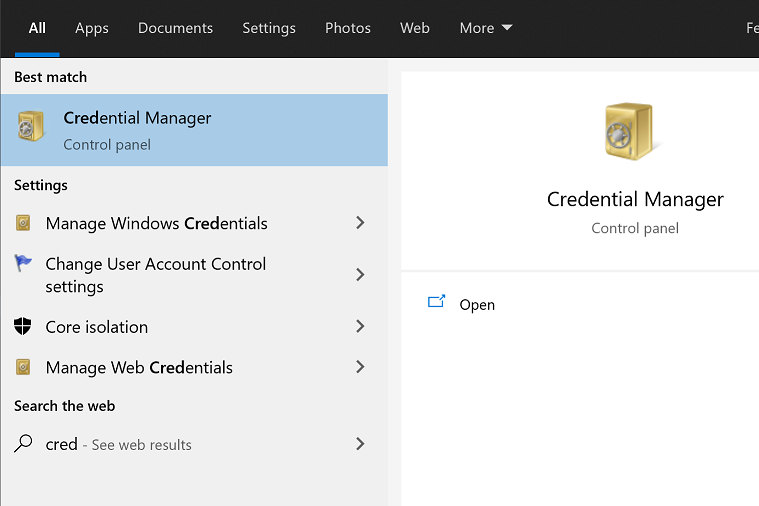
Task: Switch to the Documents tab
Action: (x=175, y=28)
